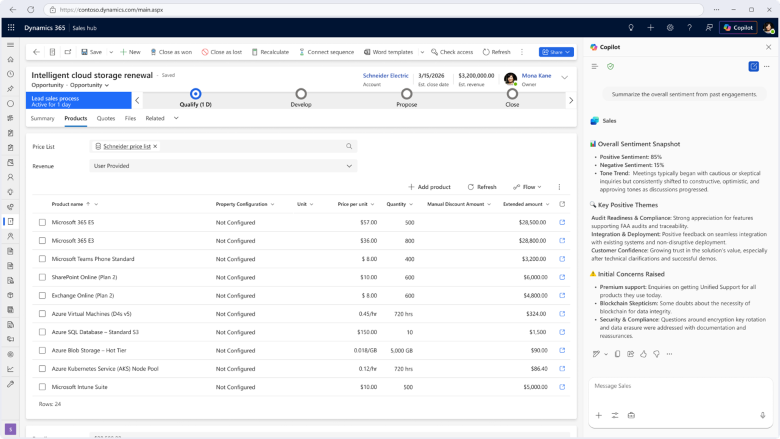Viewport: 780px width, 439px height.
Task: Open settings gear in header
Action: [x=670, y=28]
